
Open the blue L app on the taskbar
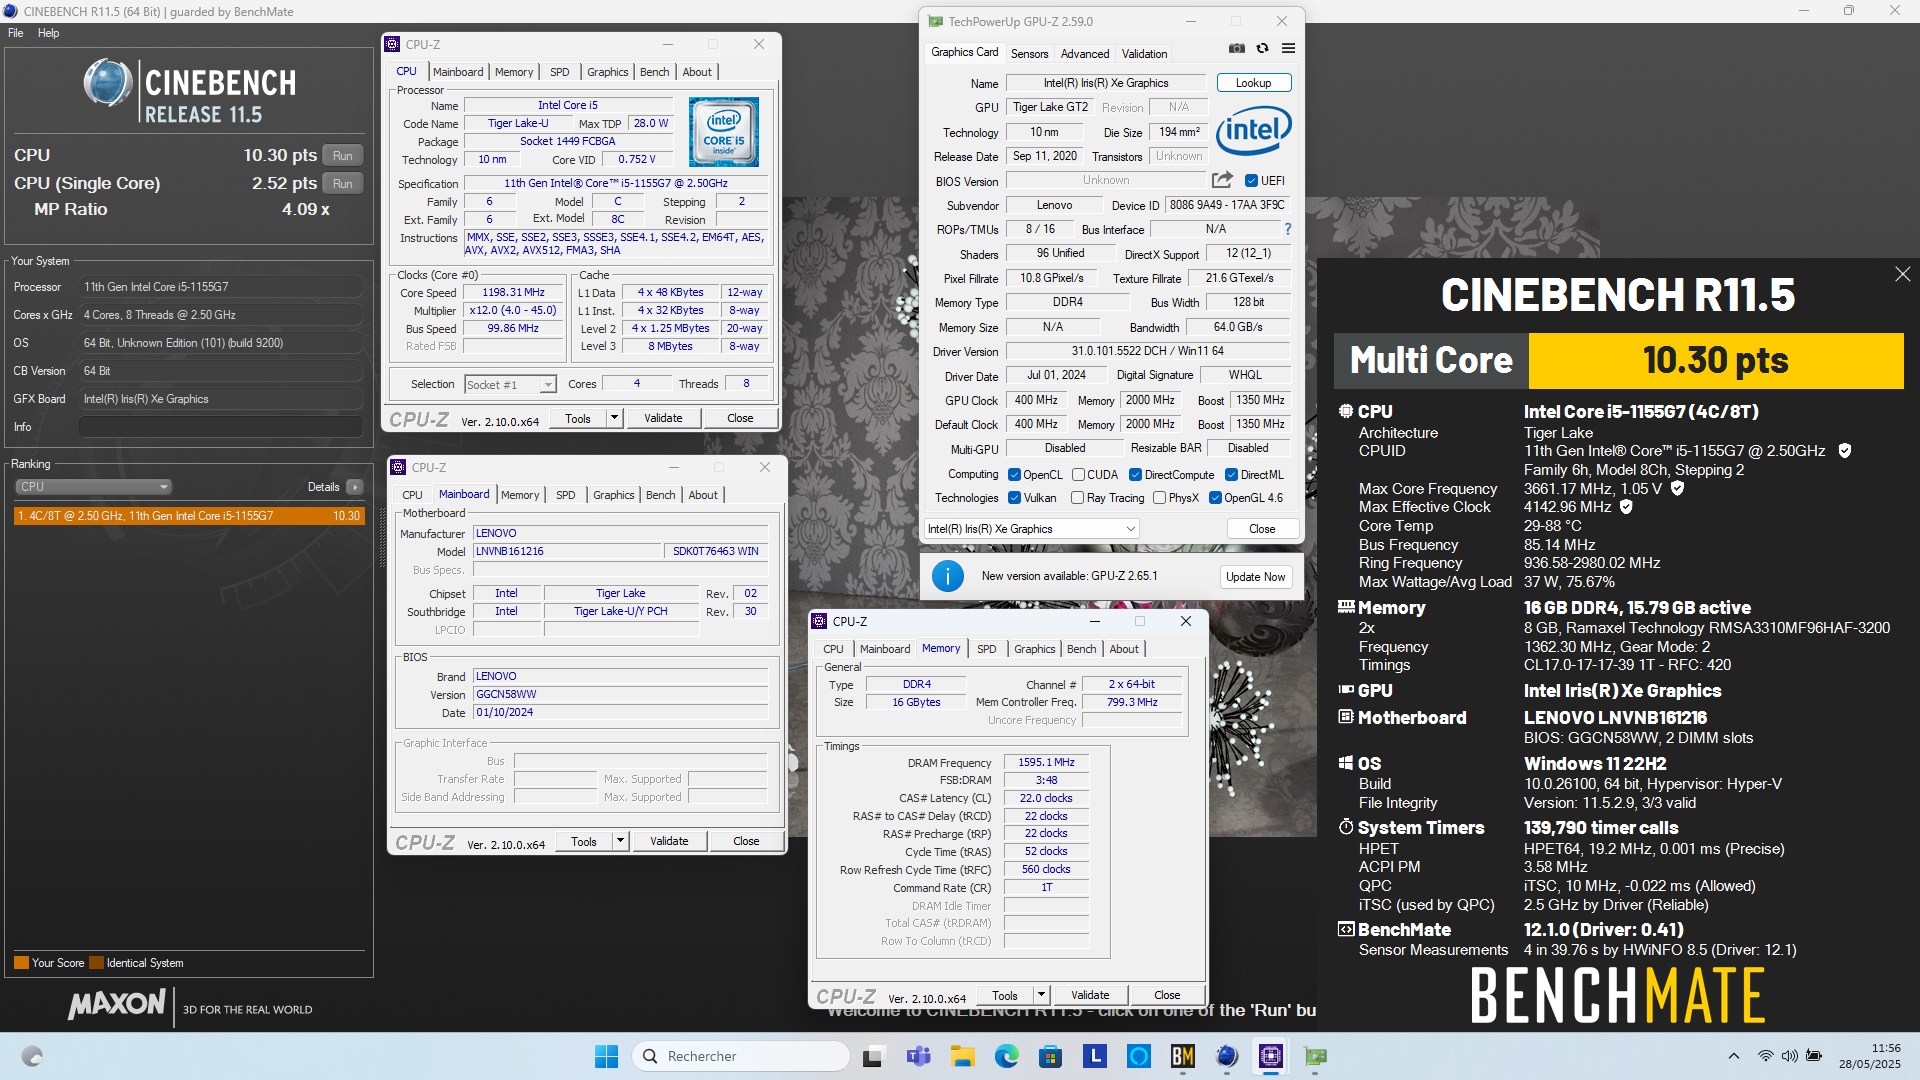tap(1094, 1056)
